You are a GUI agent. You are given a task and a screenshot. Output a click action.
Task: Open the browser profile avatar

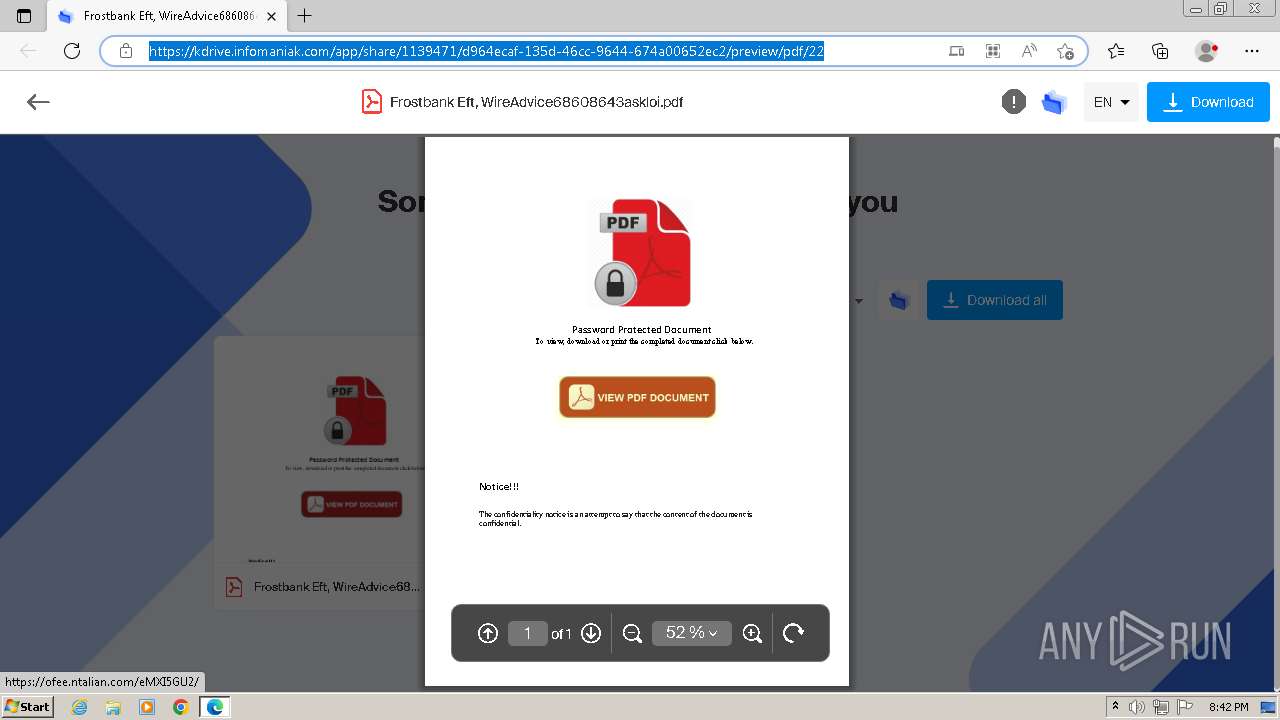tap(1207, 51)
